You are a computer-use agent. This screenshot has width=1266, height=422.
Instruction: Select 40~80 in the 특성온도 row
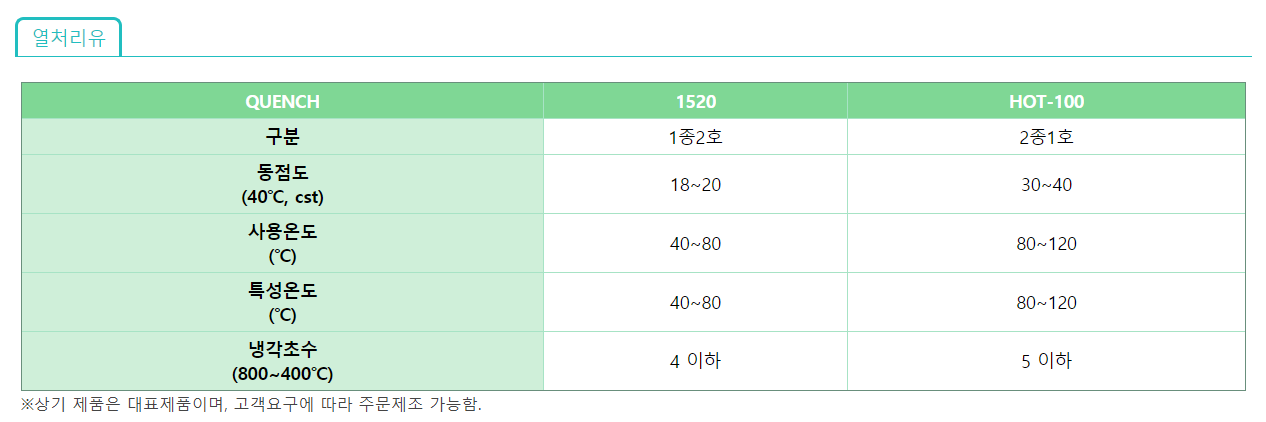pos(696,303)
